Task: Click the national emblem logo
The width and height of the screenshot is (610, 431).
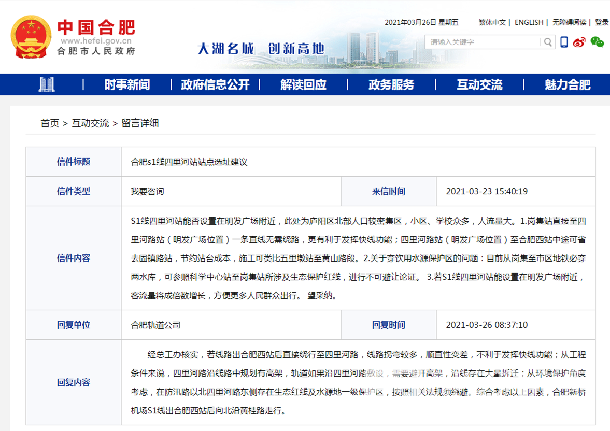Action: point(31,37)
